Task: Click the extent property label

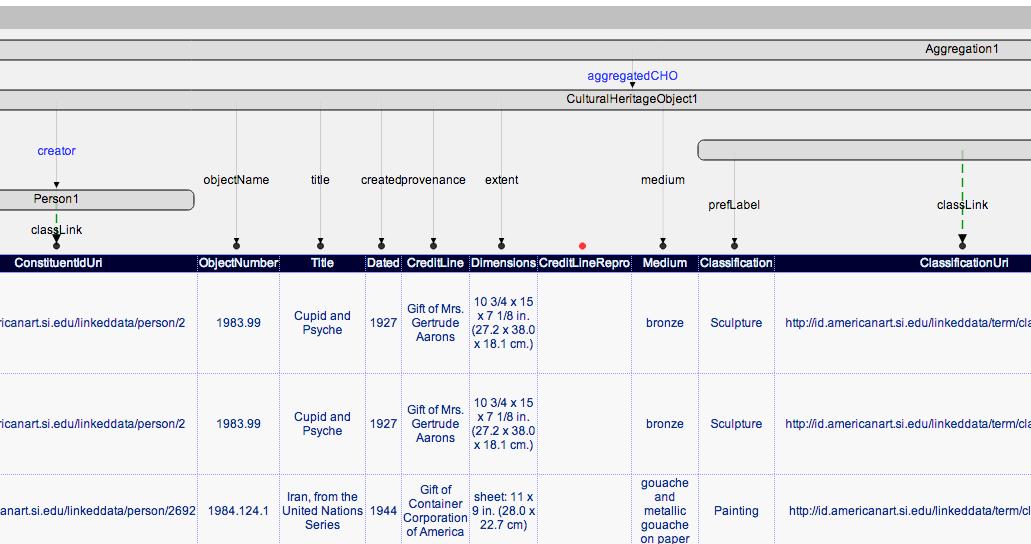Action: tap(501, 180)
